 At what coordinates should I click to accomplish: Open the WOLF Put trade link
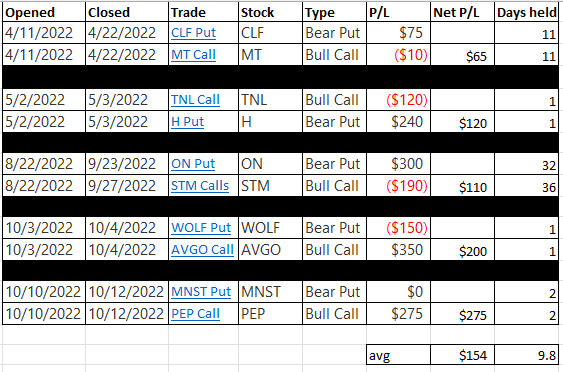coord(201,228)
